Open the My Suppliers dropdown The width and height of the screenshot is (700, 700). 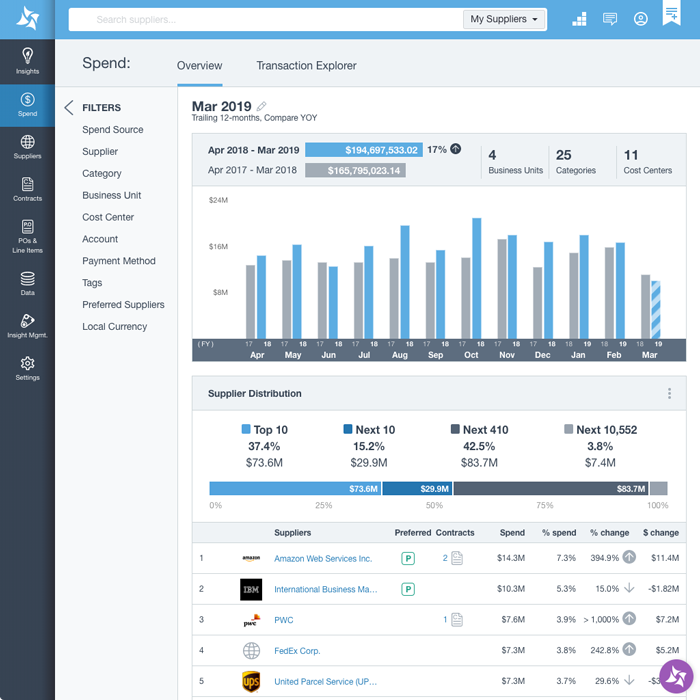[504, 19]
